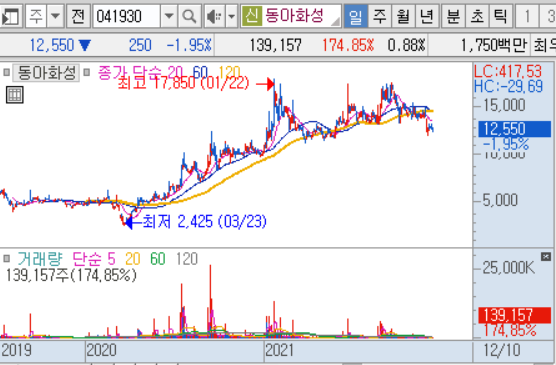The width and height of the screenshot is (556, 365).
Task: Click the 0.88% value in the info bar
Action: point(406,45)
